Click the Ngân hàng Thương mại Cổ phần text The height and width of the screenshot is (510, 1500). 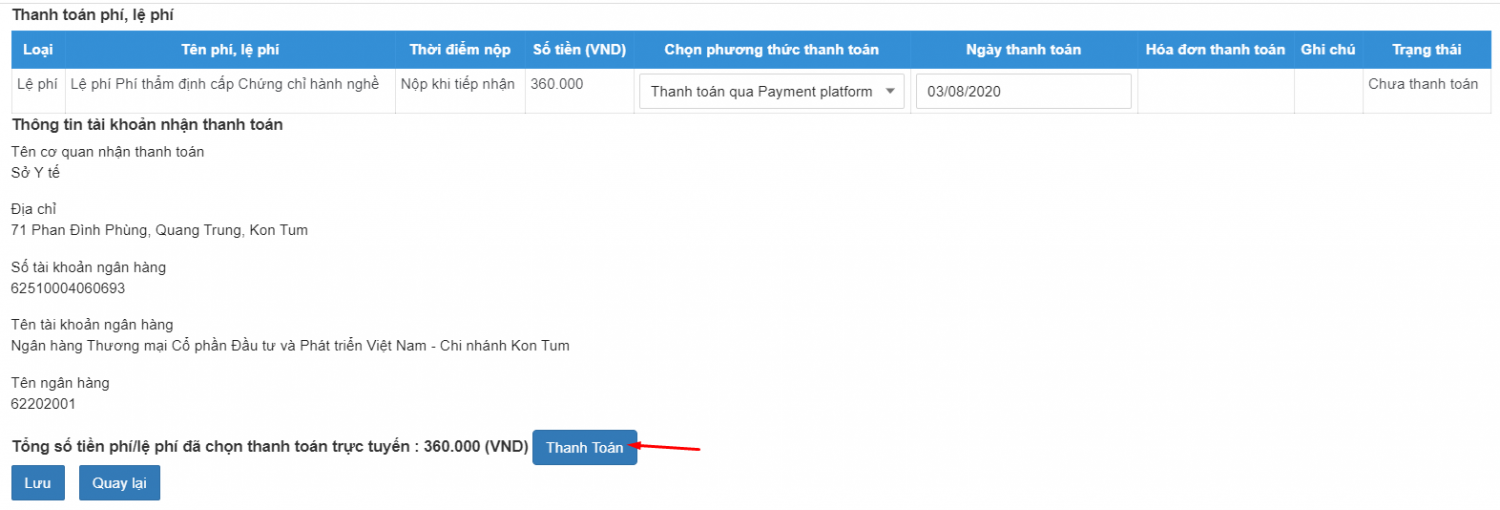[x=290, y=346]
